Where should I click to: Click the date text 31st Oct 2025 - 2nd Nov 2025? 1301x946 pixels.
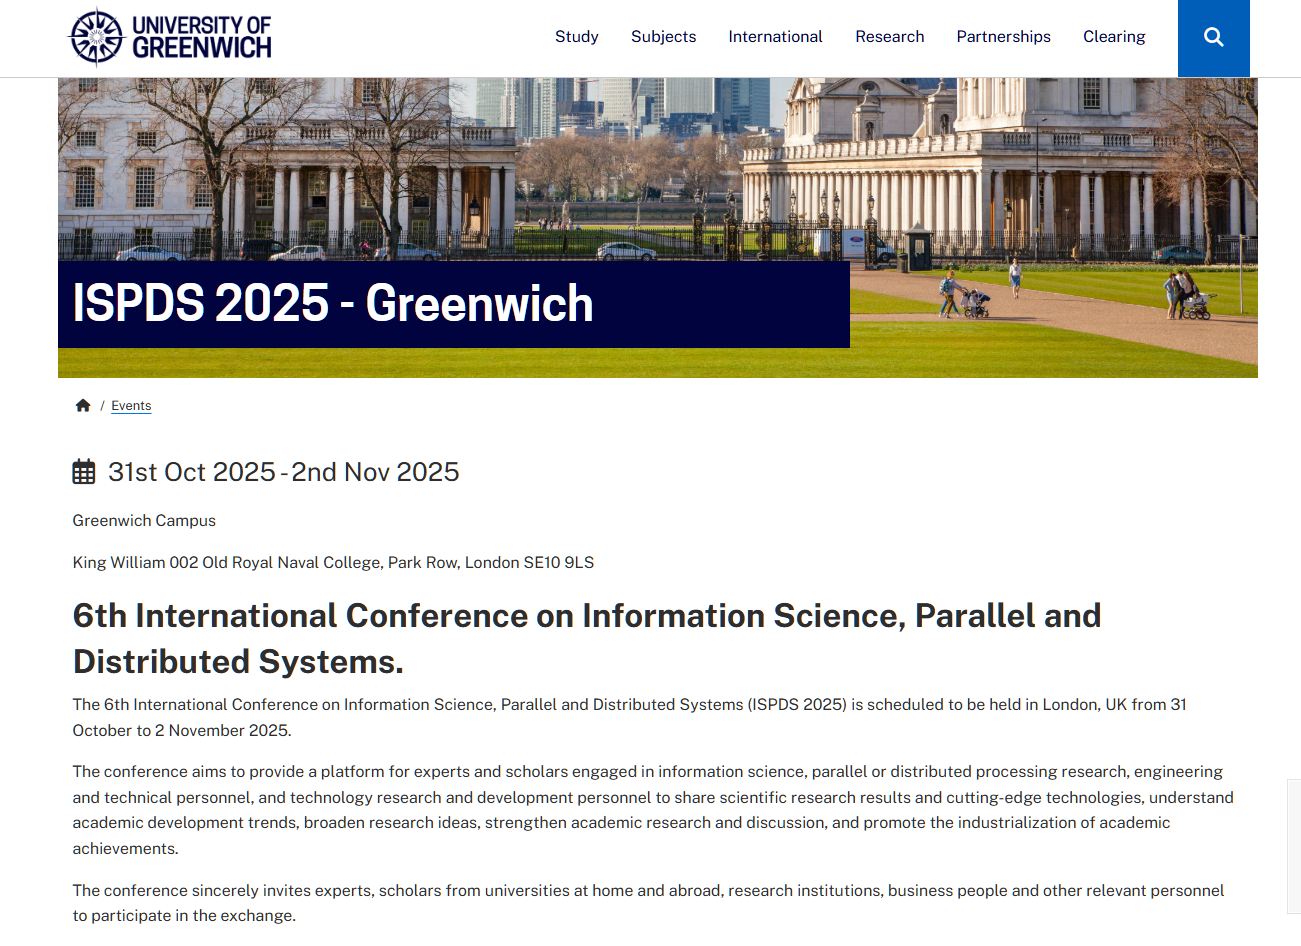click(x=284, y=472)
